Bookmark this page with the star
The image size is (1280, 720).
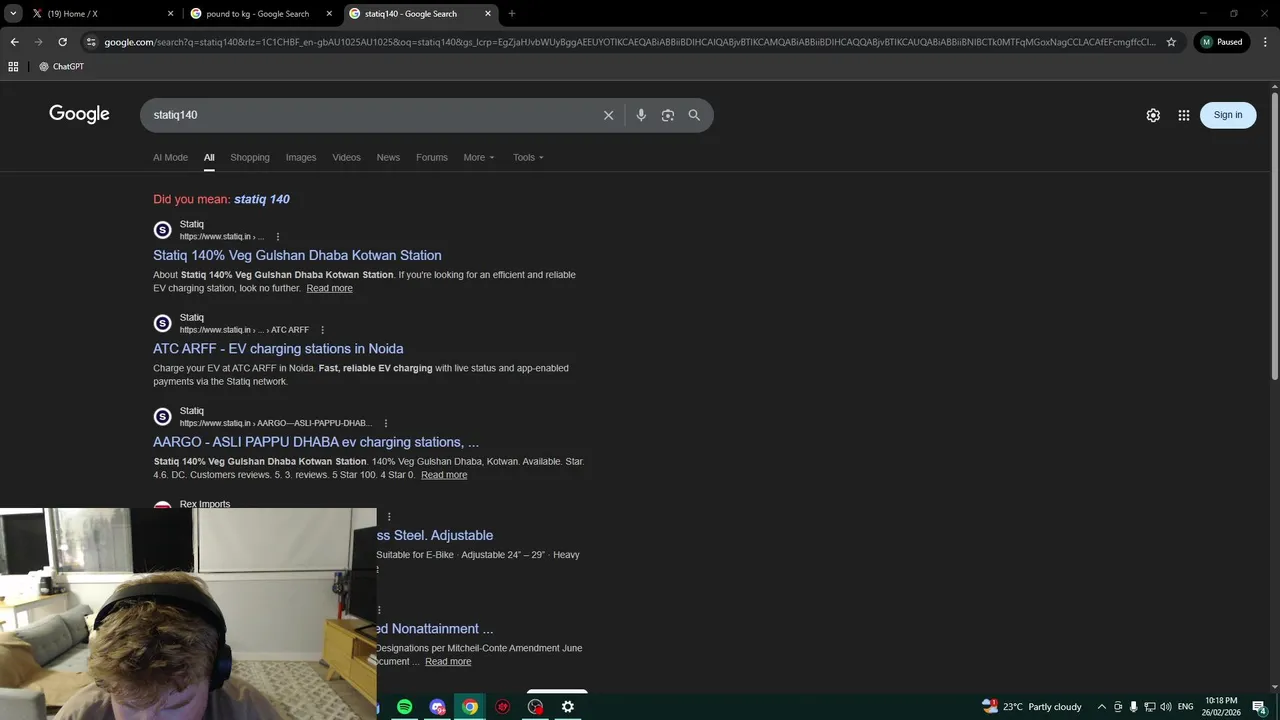point(1171,42)
